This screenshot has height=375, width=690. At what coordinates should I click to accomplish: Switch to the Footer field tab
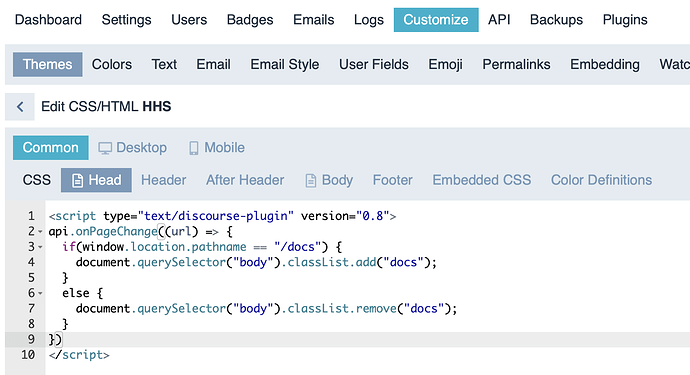coord(393,180)
